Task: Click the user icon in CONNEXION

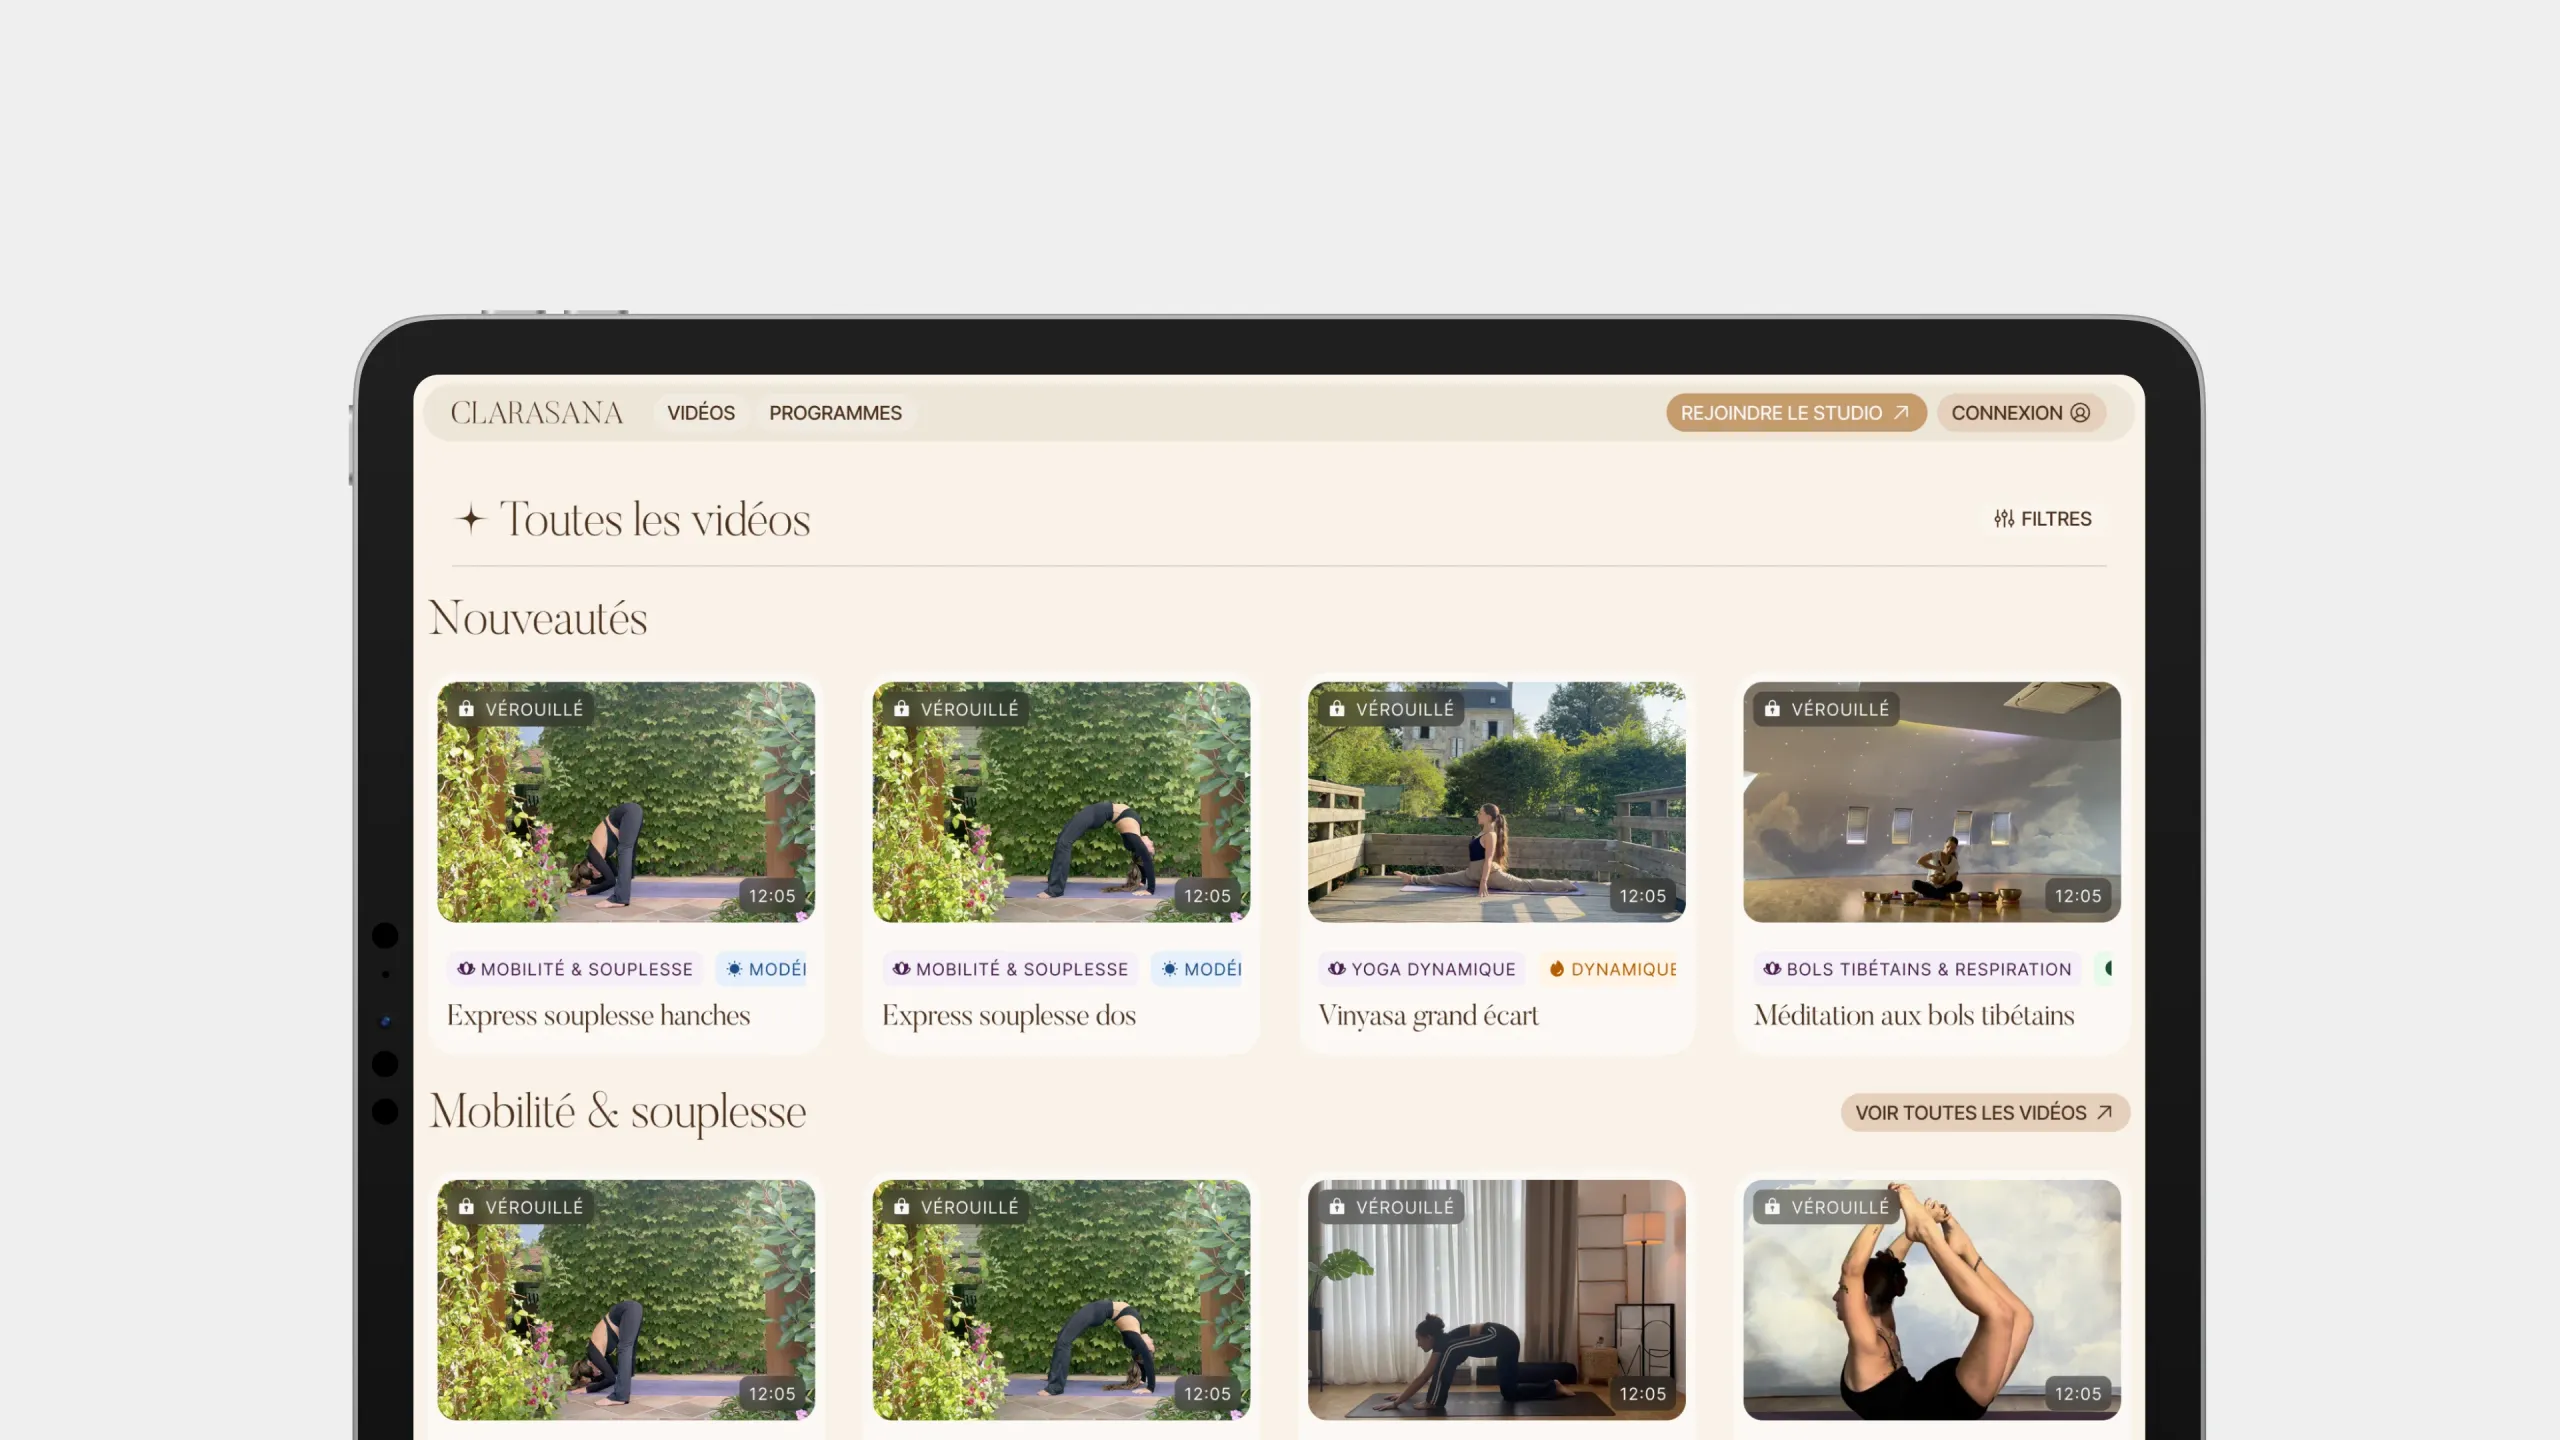Action: (2080, 413)
